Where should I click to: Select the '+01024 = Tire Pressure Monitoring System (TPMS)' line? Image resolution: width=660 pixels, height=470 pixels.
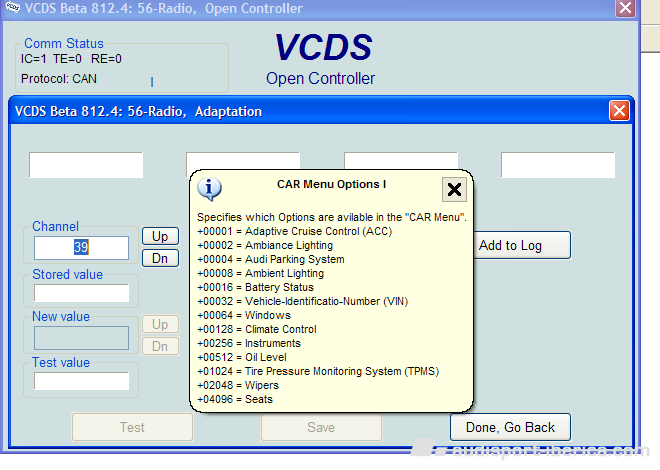tap(318, 371)
